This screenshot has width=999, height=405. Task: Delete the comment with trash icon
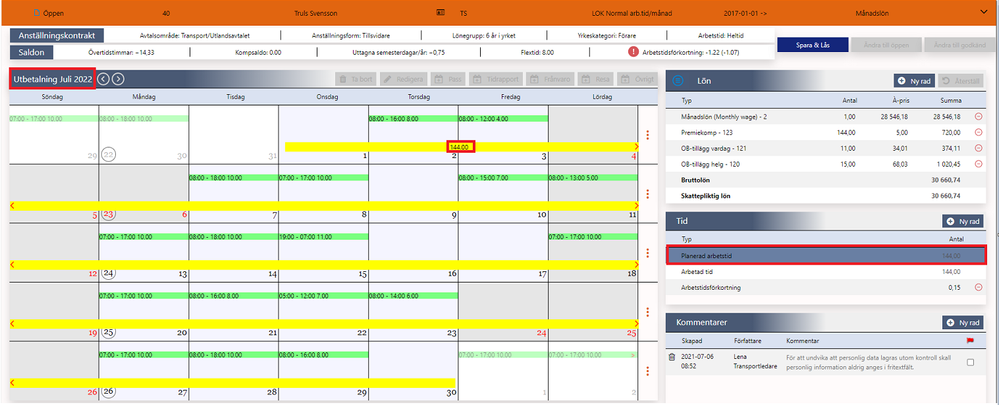point(672,359)
